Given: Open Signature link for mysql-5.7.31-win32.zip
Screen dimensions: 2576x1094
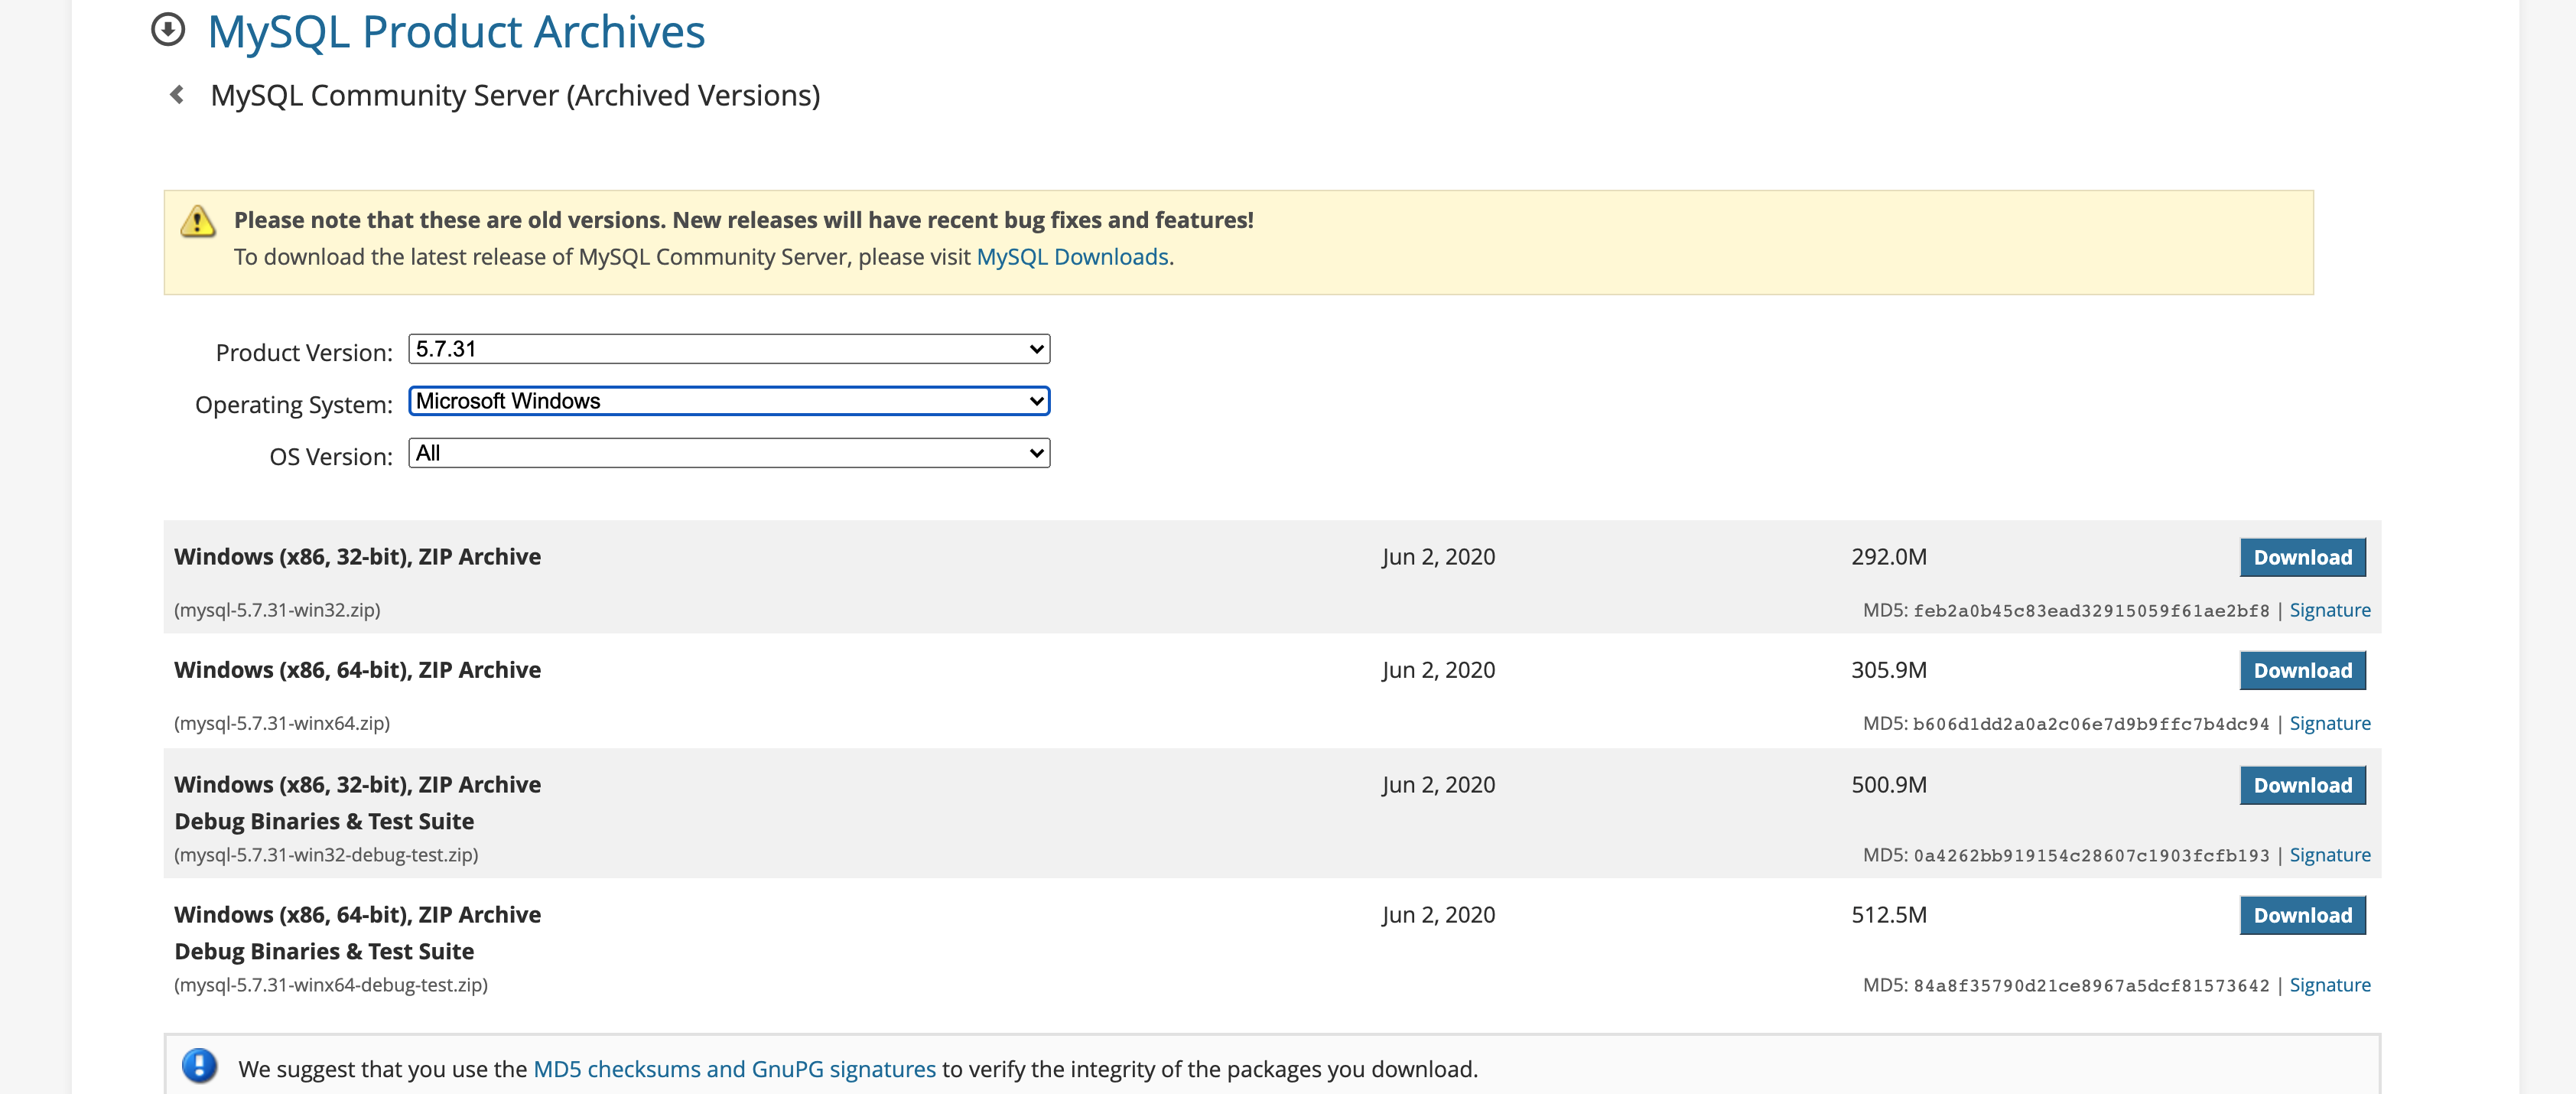Looking at the screenshot, I should pos(2330,610).
